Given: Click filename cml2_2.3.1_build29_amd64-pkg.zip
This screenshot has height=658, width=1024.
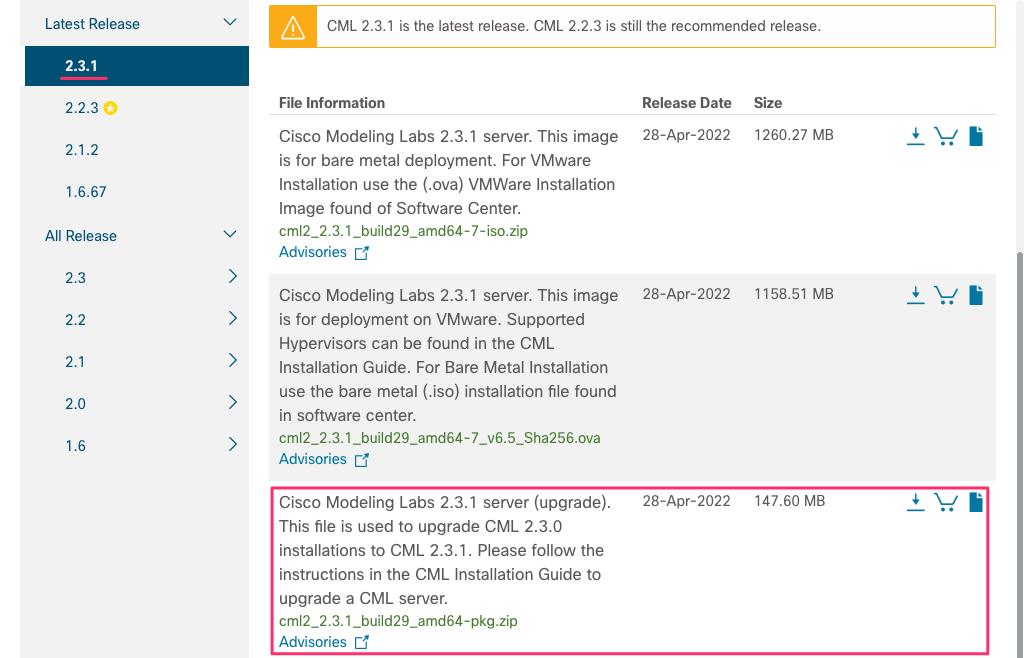Looking at the screenshot, I should coord(398,621).
